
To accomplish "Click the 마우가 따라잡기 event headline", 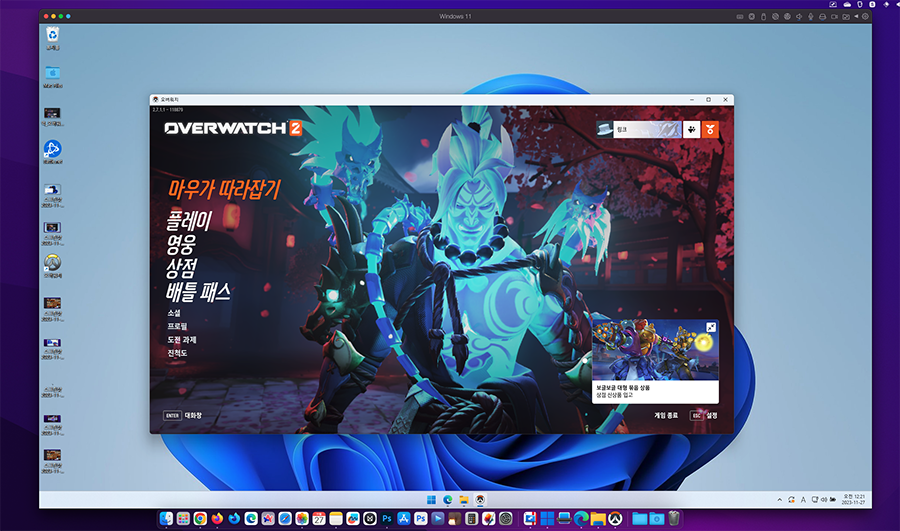I will pyautogui.click(x=224, y=189).
